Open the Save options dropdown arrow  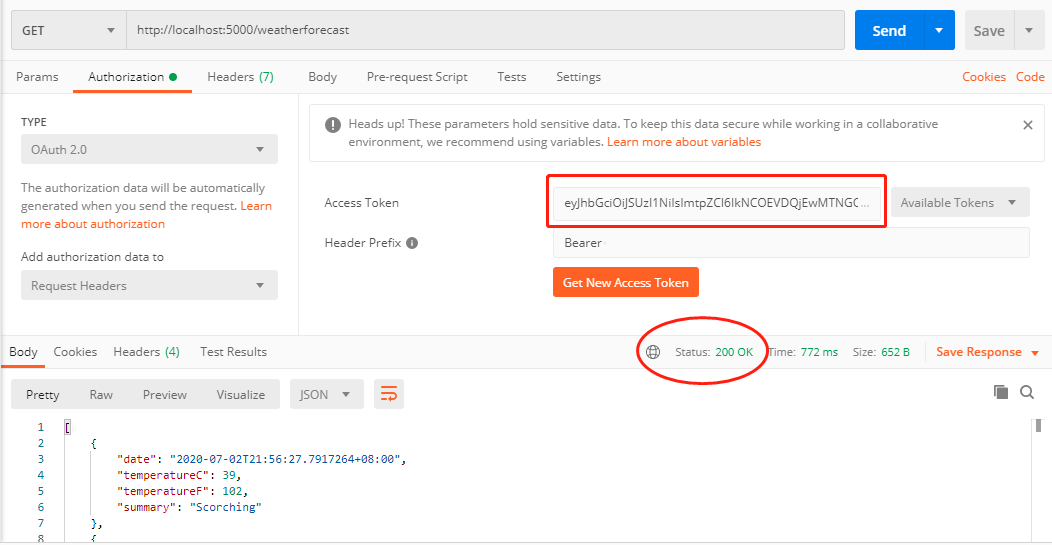coord(1029,30)
